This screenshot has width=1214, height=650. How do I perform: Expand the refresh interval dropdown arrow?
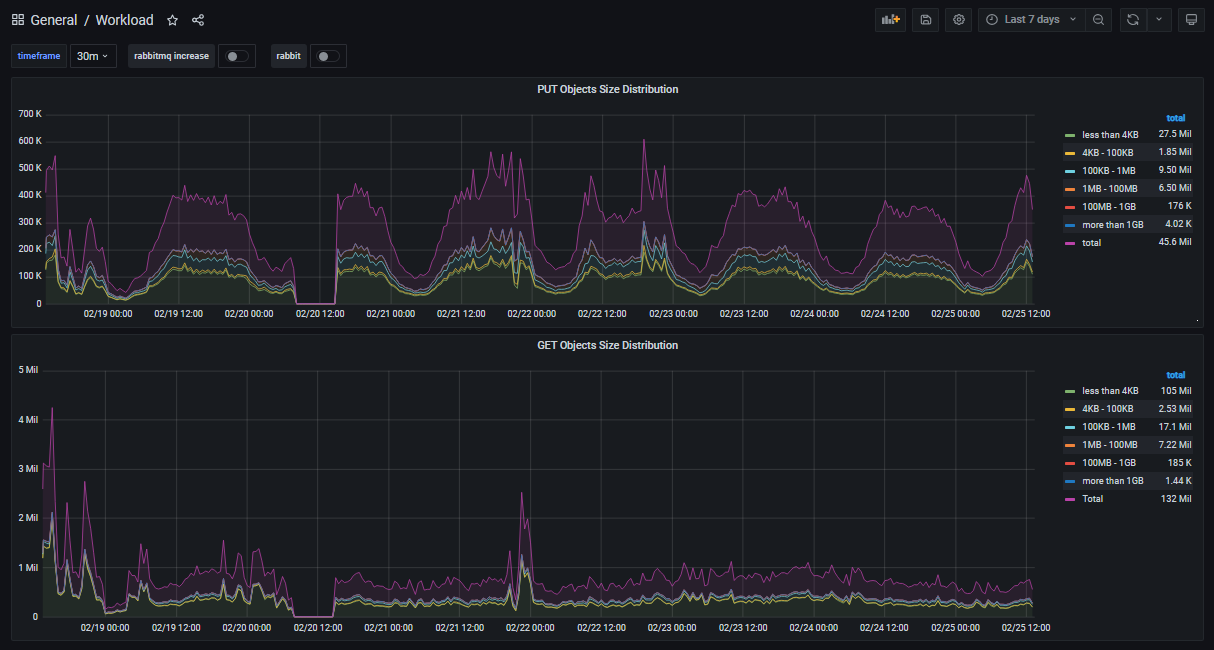1160,20
